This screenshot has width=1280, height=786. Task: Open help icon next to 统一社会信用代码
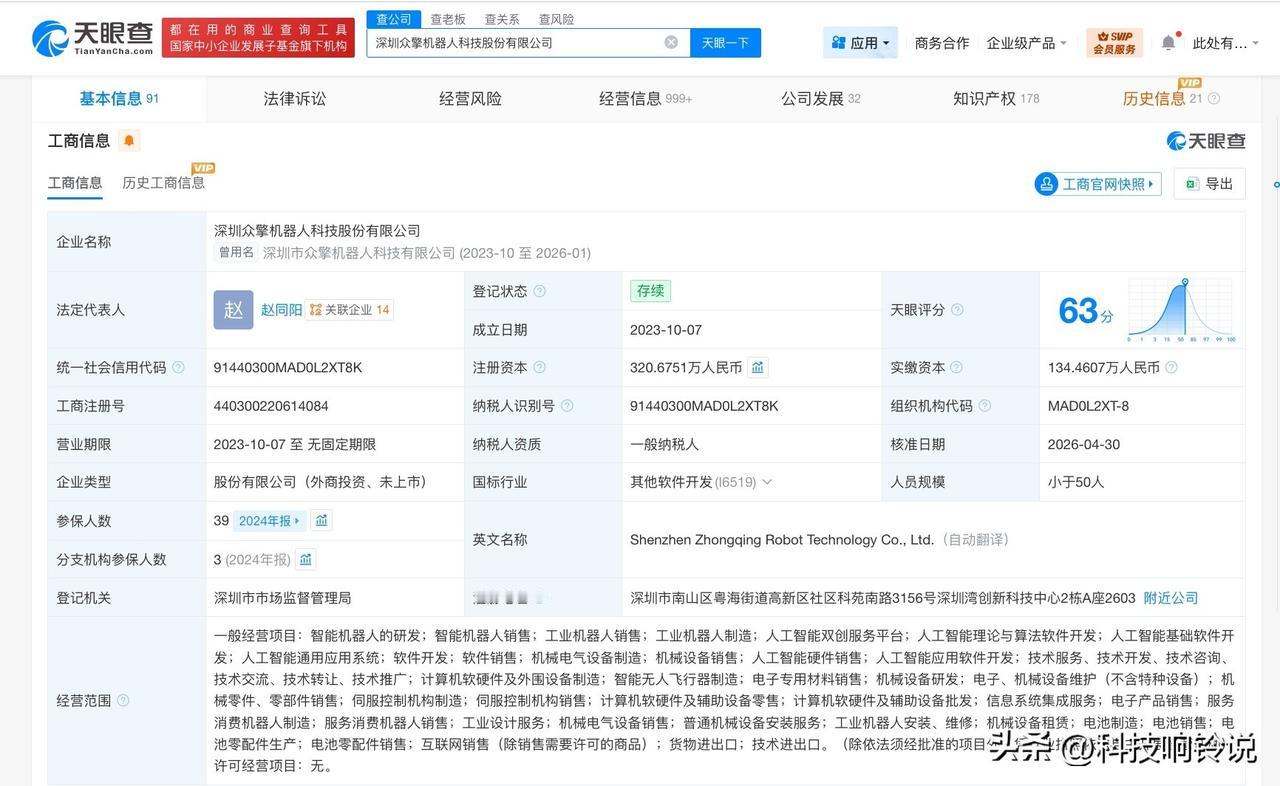click(178, 367)
